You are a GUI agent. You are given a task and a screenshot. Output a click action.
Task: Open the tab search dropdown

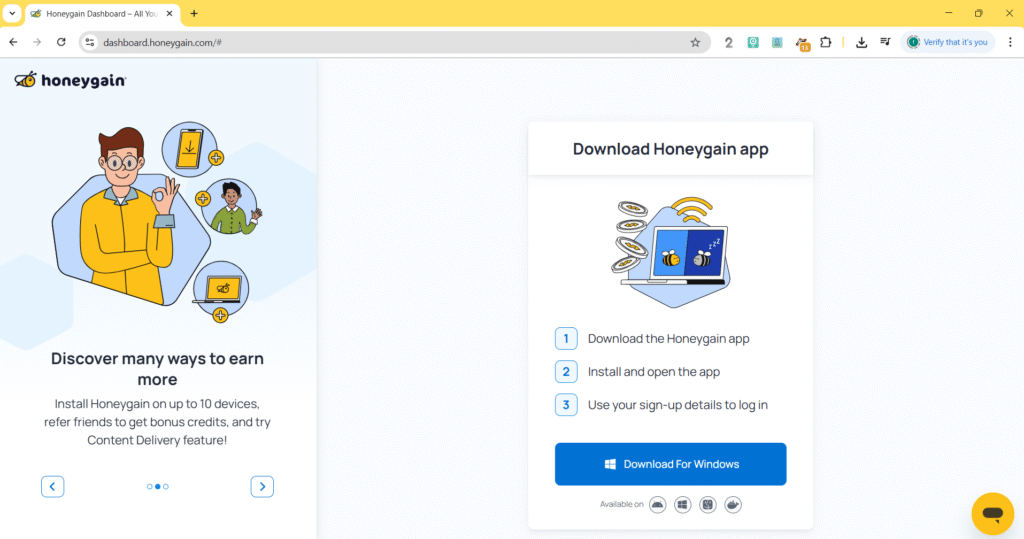pos(12,14)
